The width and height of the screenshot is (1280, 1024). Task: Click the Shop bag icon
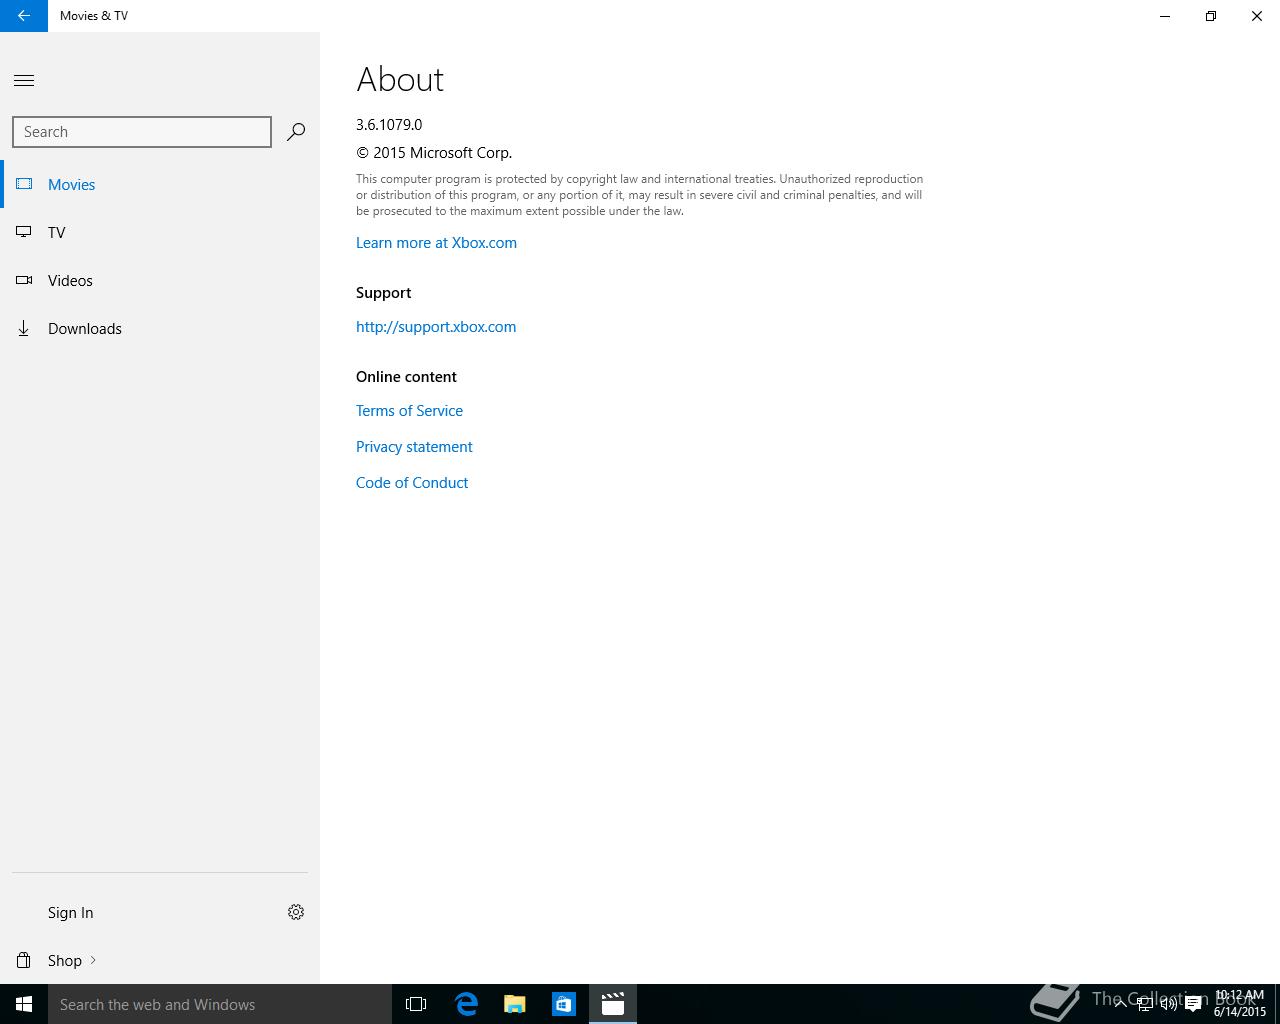click(24, 960)
